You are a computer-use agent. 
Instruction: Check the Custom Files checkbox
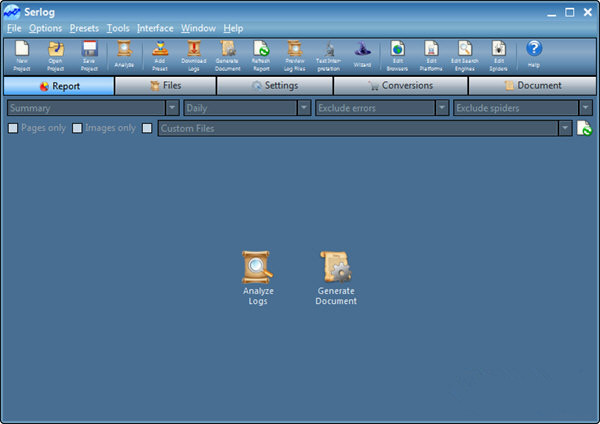click(x=148, y=128)
